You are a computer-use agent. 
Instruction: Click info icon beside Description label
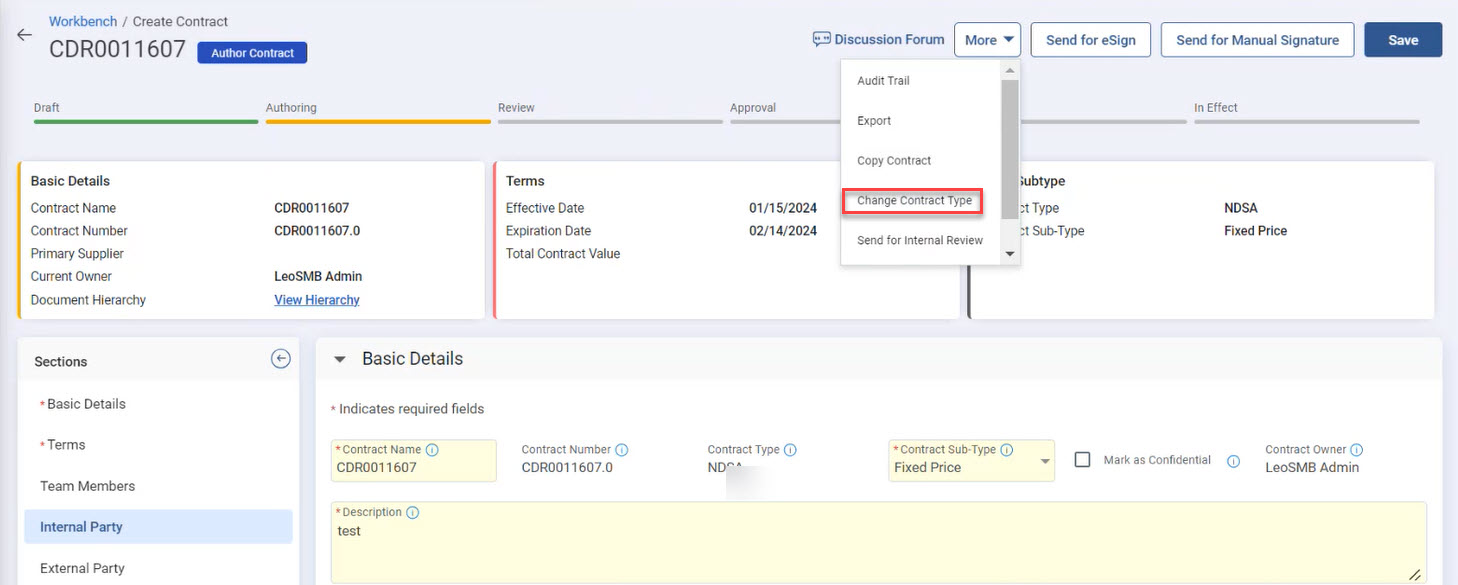(413, 512)
